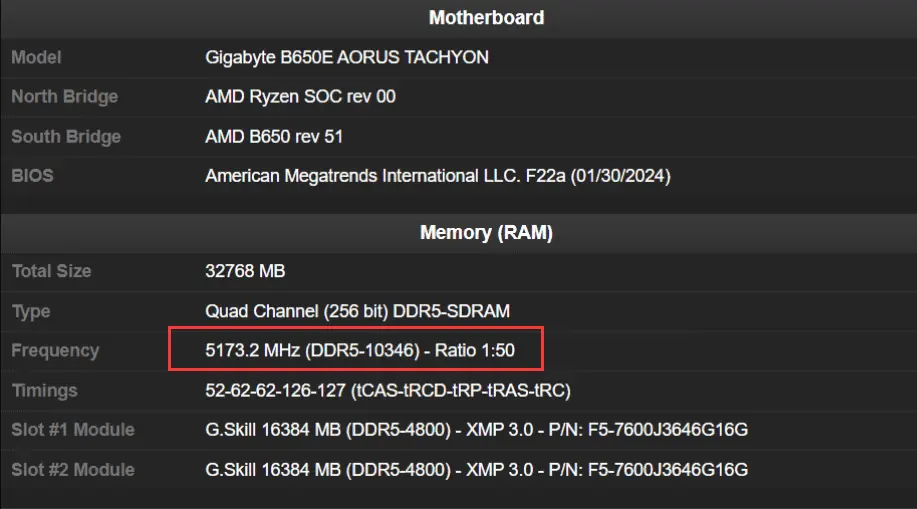917x509 pixels.
Task: Select the North Bridge label
Action: click(64, 97)
